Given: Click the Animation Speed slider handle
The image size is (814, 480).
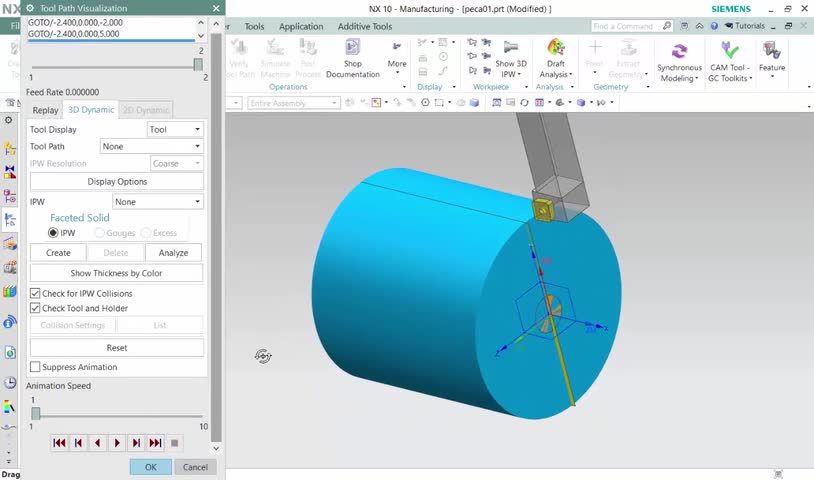Looking at the screenshot, I should coord(35,414).
